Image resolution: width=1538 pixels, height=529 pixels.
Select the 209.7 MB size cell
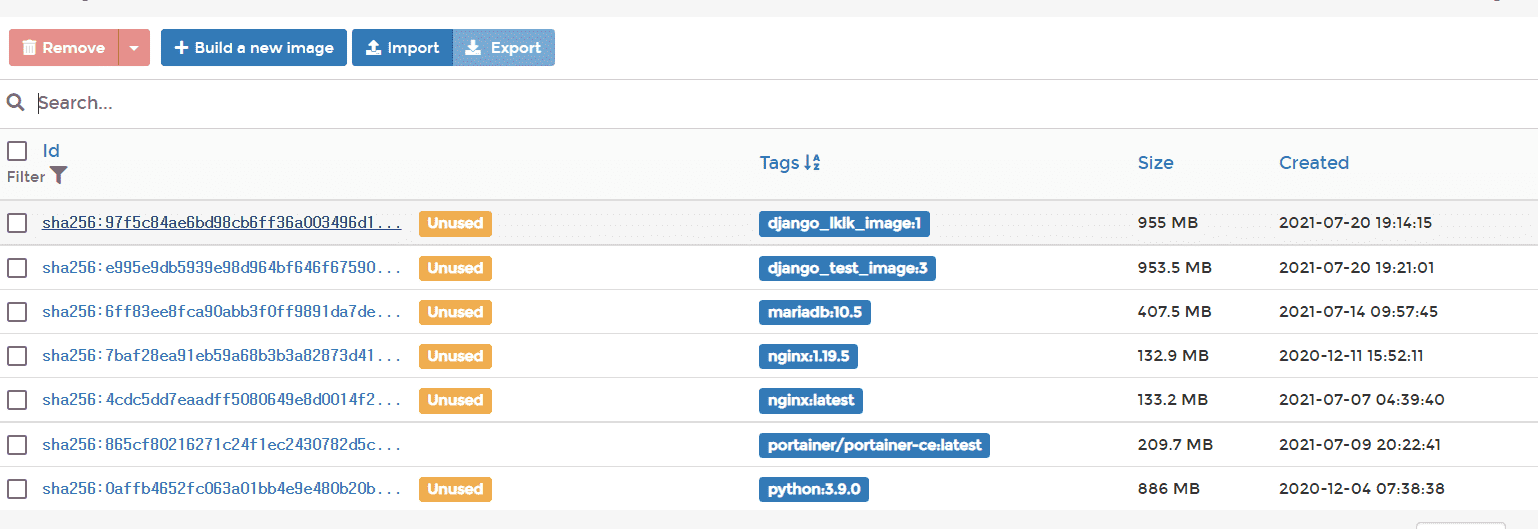(x=1175, y=444)
